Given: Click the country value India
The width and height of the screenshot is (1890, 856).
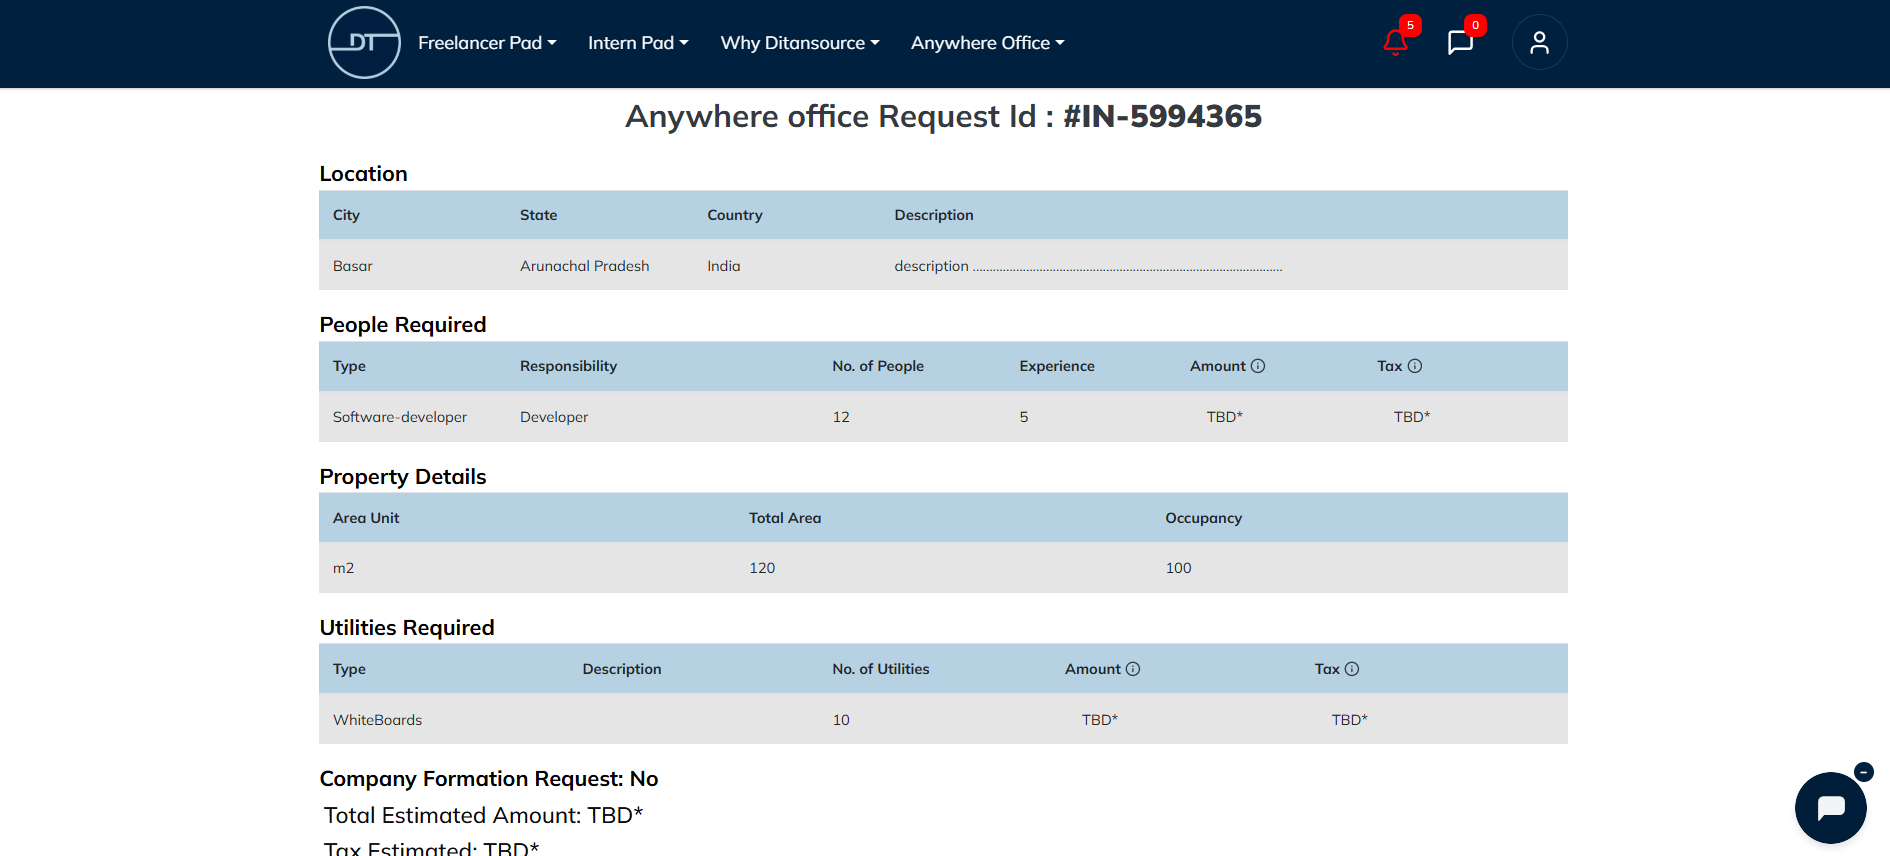Looking at the screenshot, I should pos(724,266).
